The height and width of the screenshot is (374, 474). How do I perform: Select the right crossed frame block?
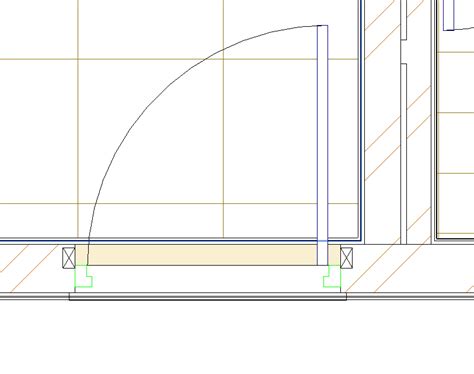point(346,258)
